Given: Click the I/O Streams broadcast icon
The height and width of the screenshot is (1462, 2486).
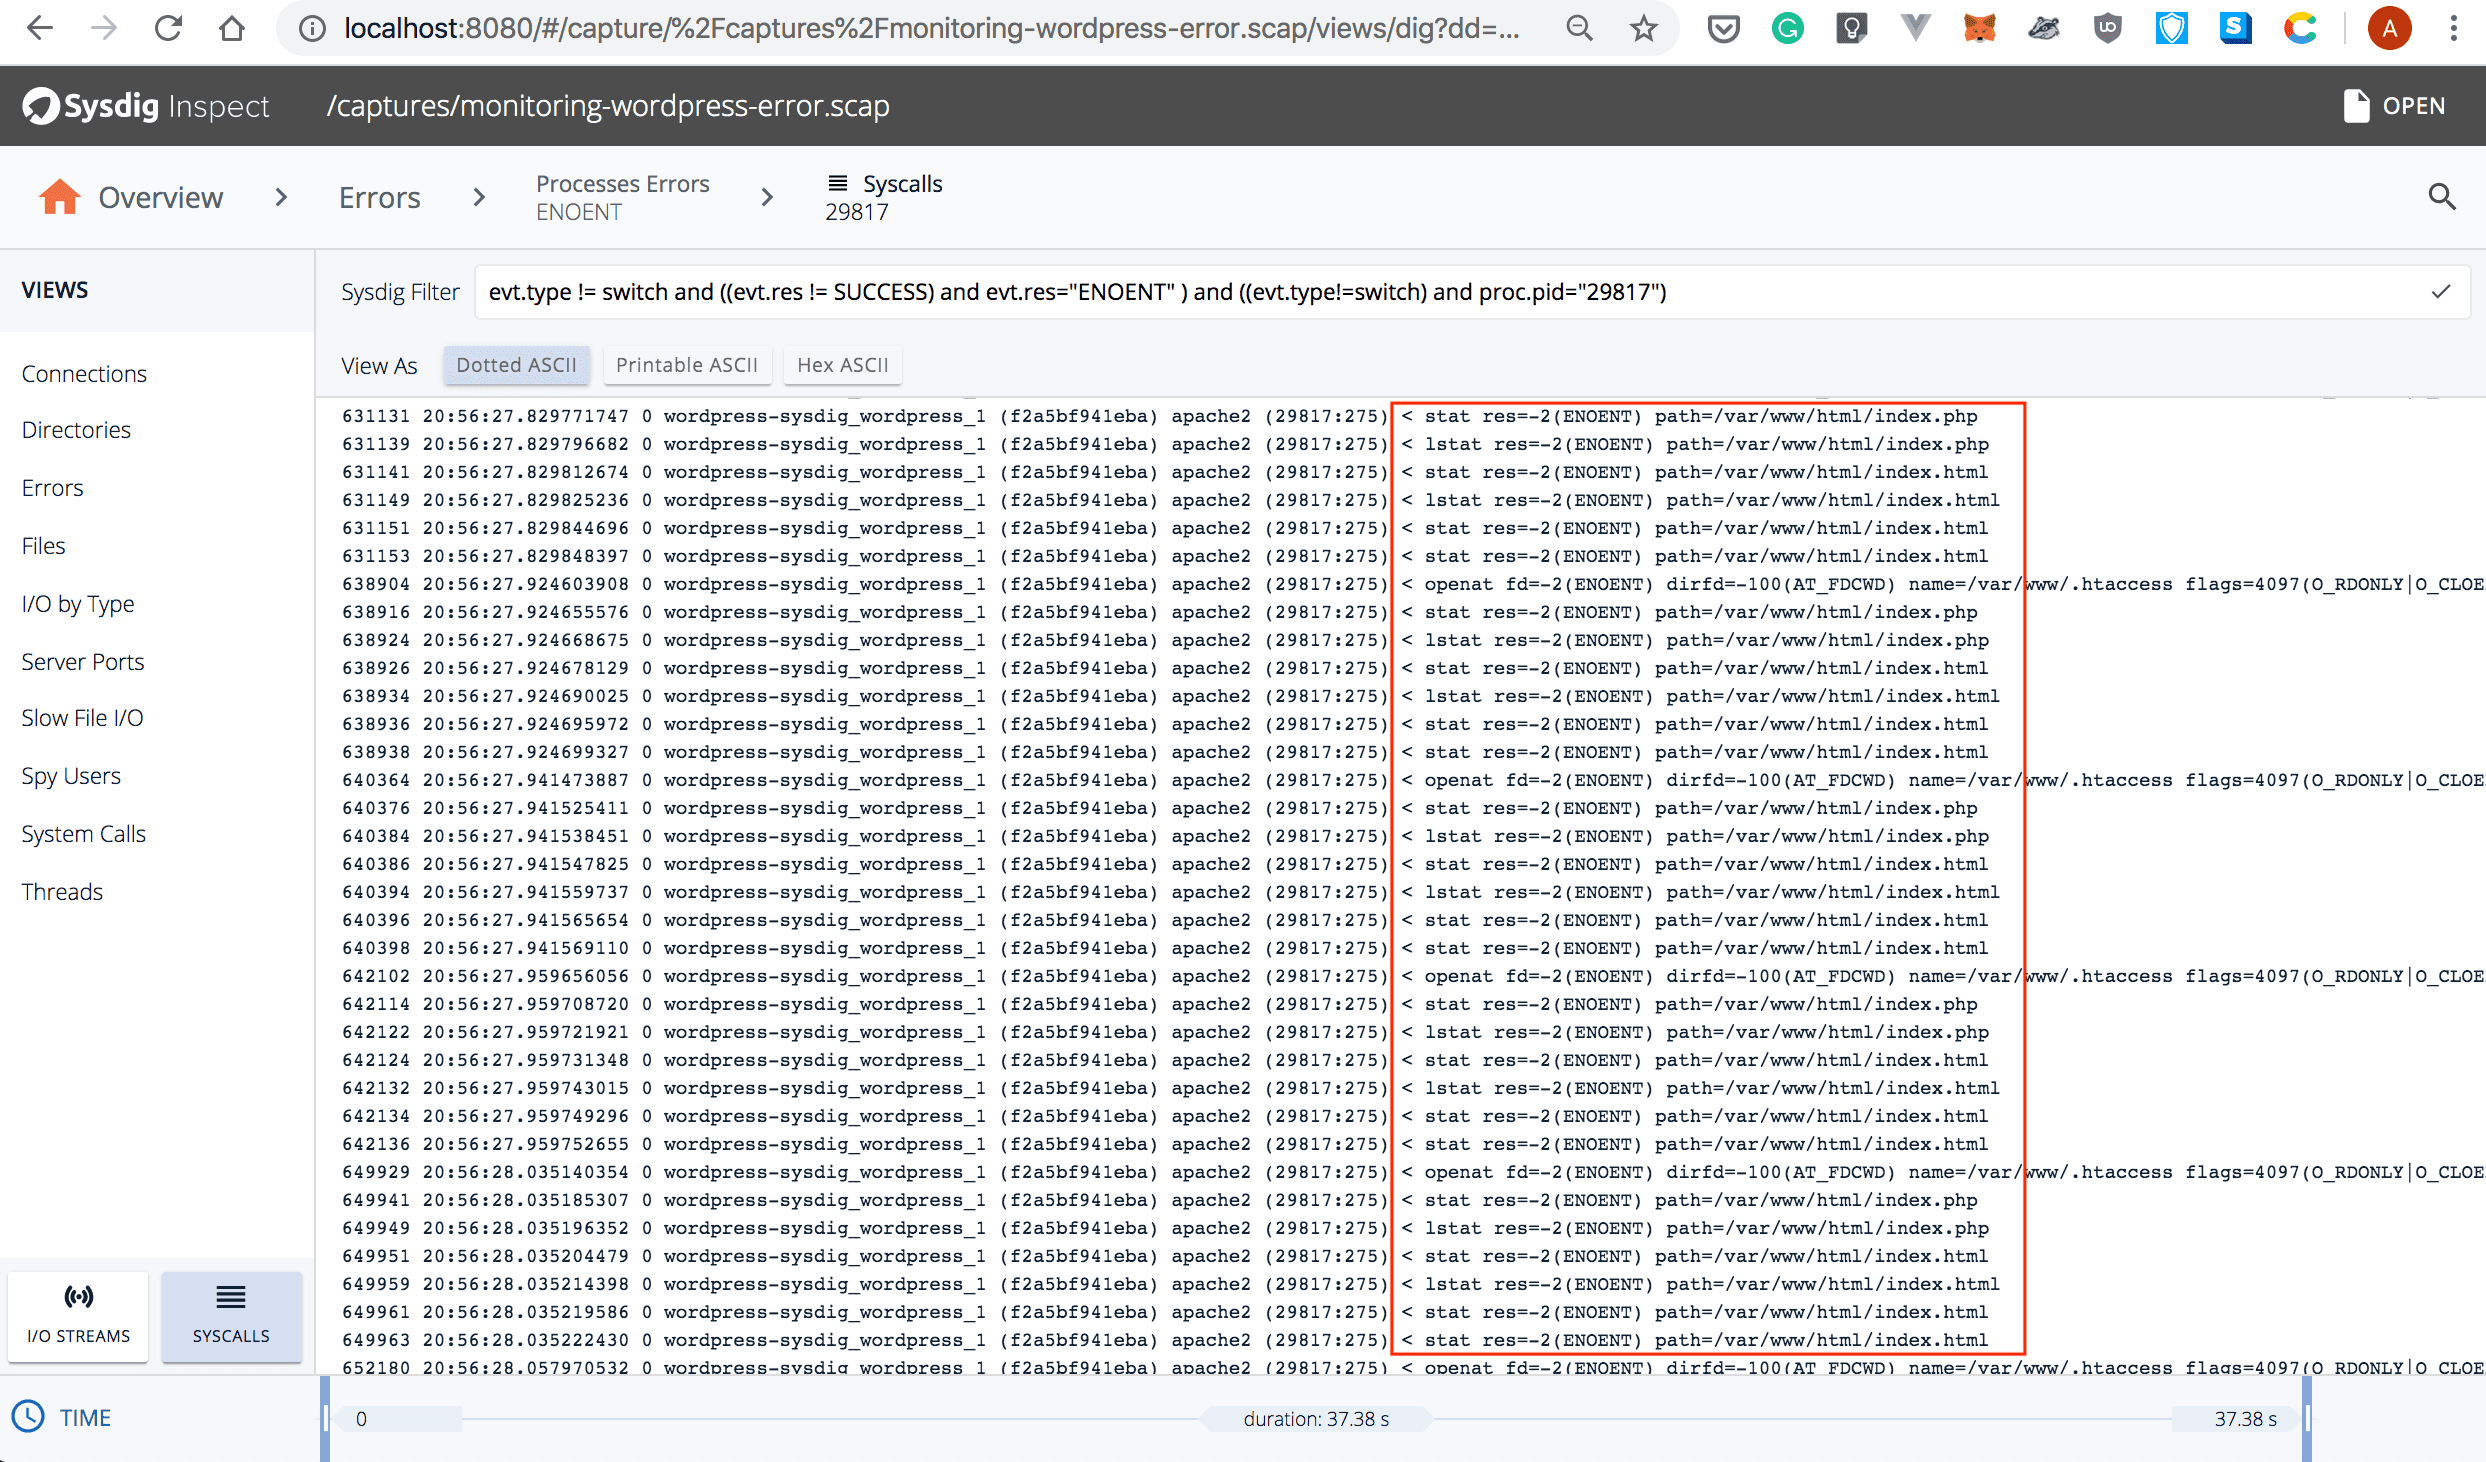Looking at the screenshot, I should pos(79,1297).
